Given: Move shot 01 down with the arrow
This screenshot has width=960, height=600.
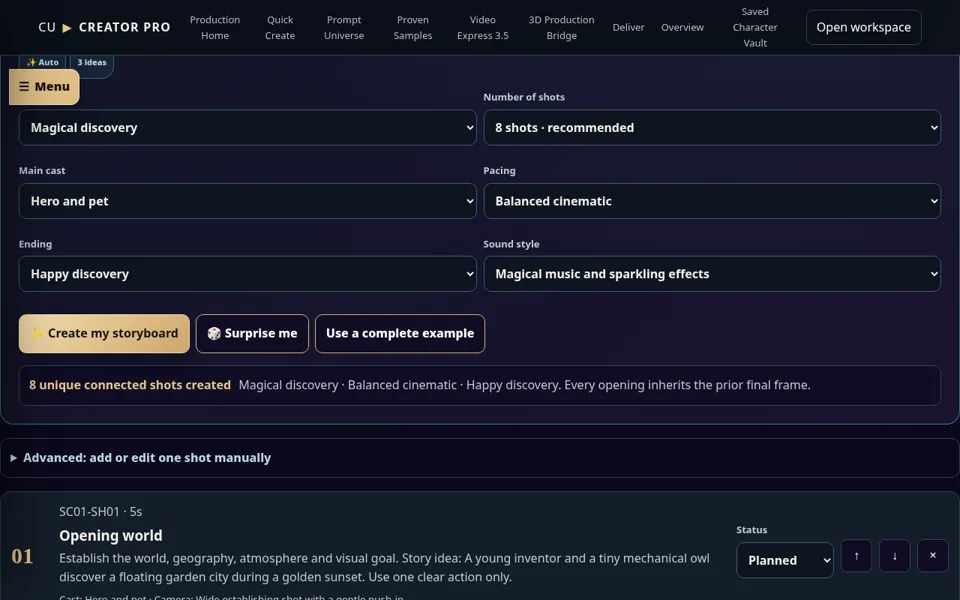Looking at the screenshot, I should tap(894, 556).
